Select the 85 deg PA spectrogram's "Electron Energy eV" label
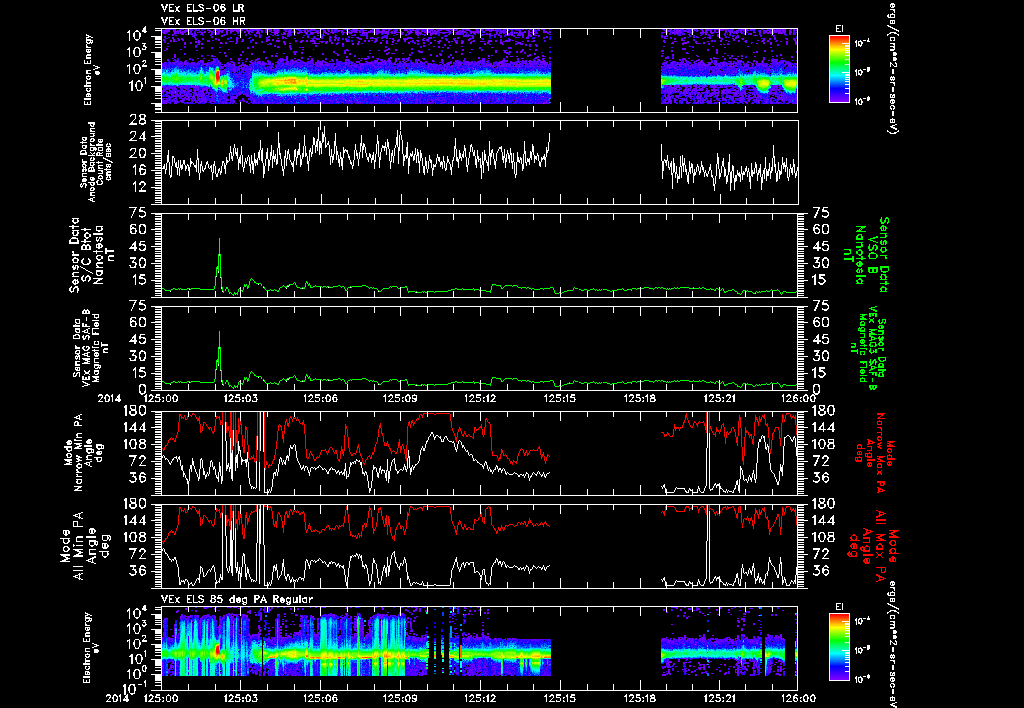1024x708 pixels. coord(93,647)
